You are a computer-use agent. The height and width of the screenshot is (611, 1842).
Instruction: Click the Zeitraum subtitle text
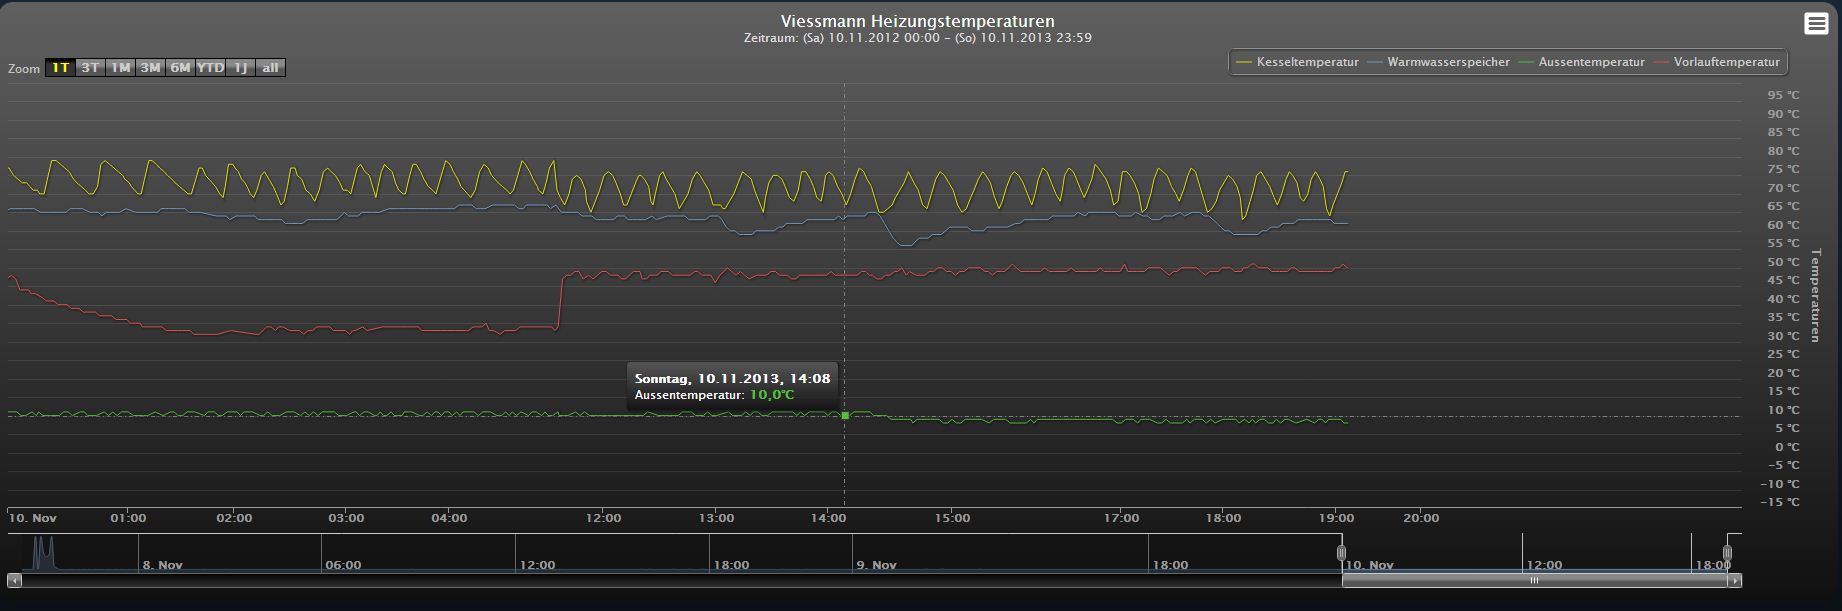(917, 38)
